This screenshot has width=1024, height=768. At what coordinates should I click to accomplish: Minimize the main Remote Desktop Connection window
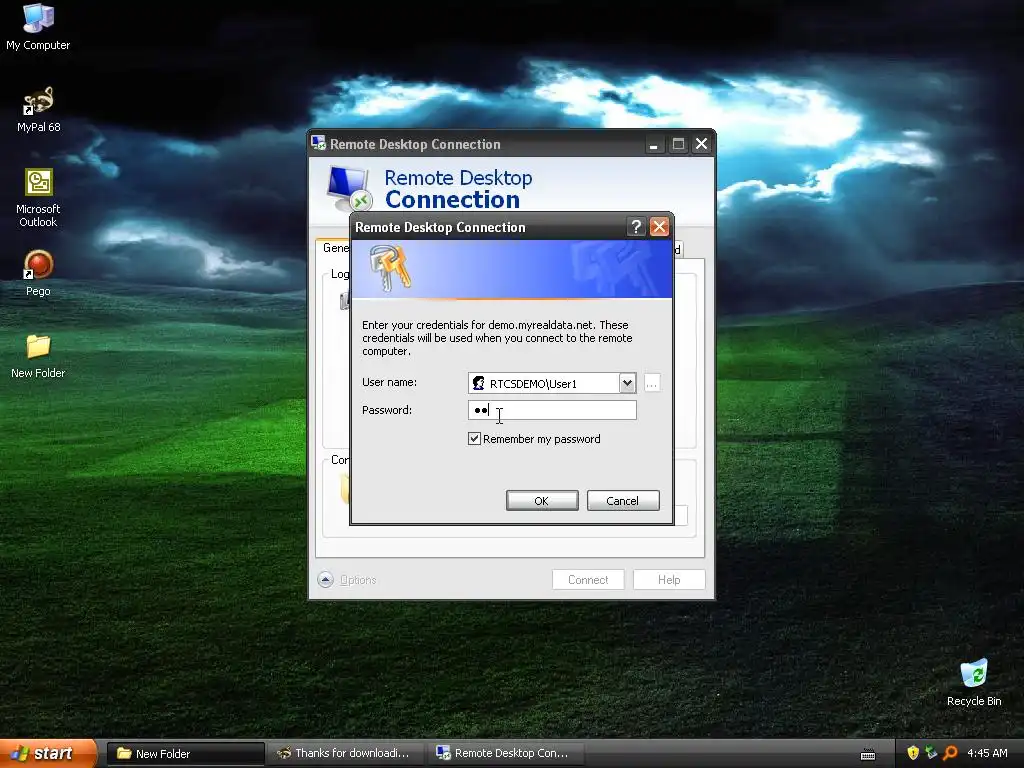(653, 144)
